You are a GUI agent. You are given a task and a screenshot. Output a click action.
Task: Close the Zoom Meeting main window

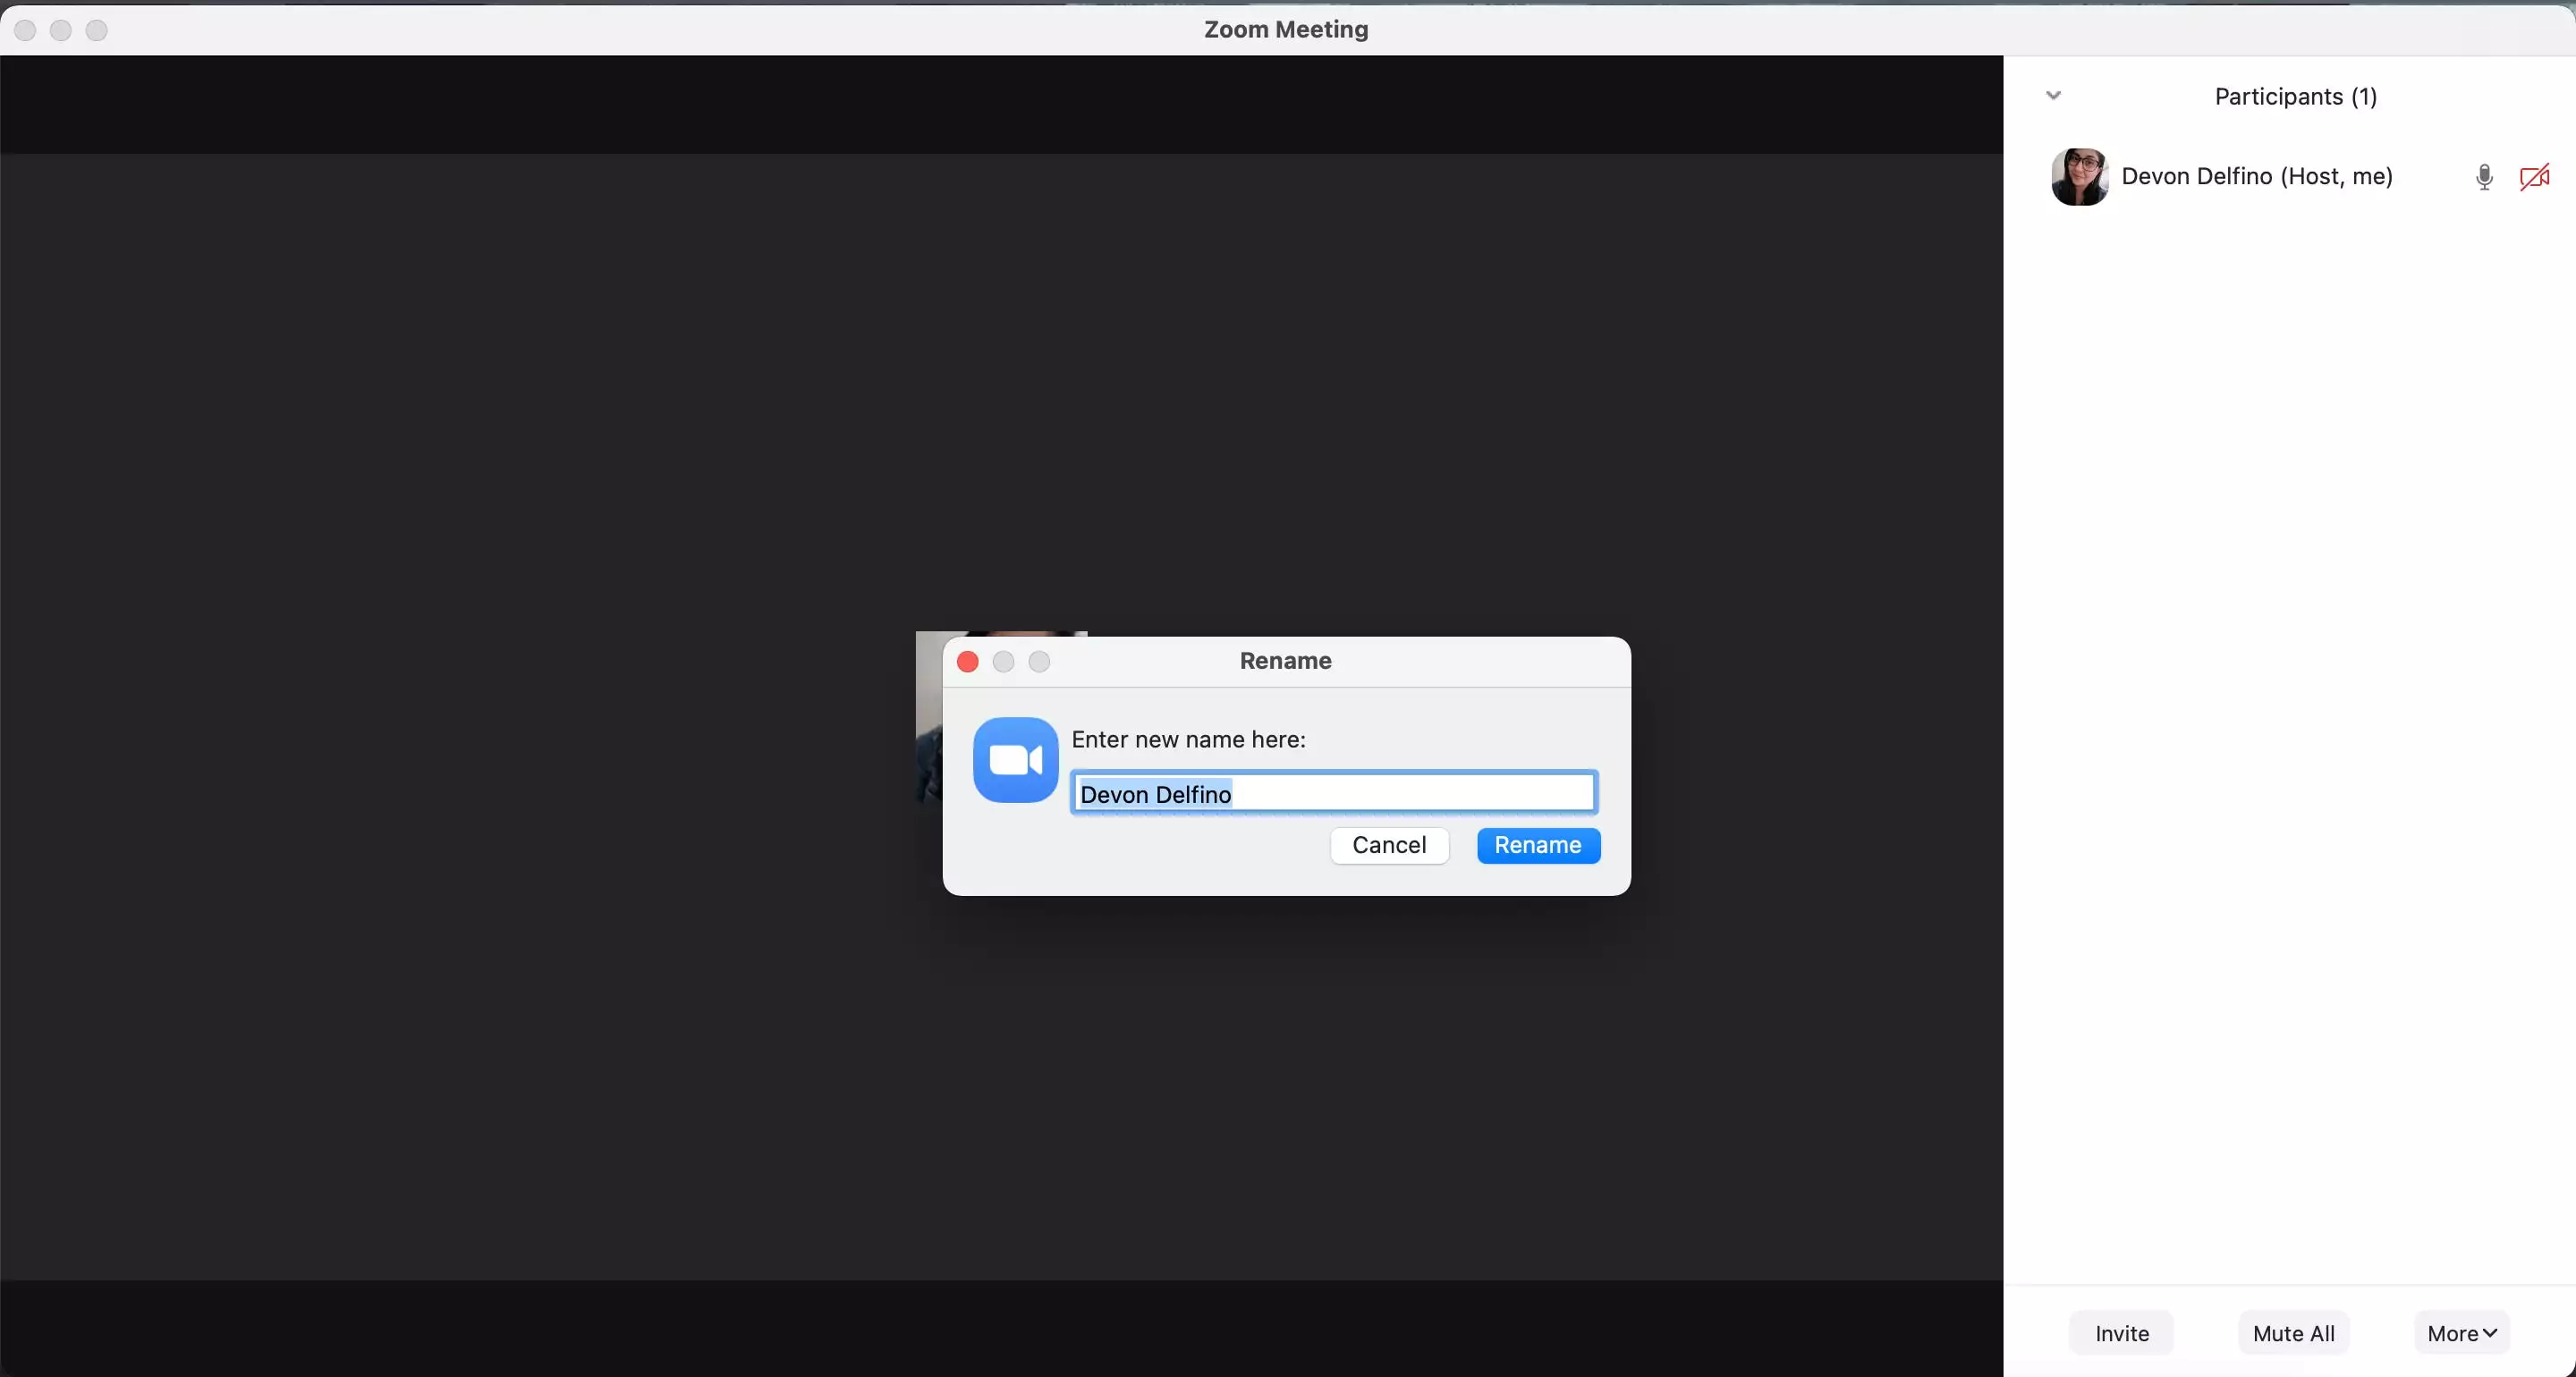point(25,30)
